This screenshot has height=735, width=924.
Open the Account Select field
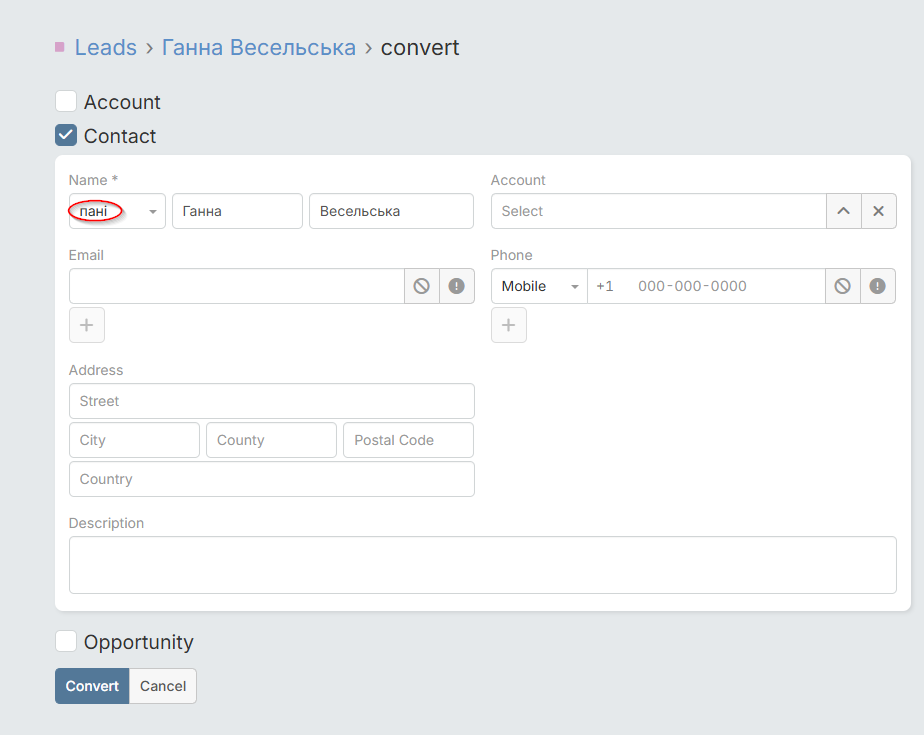coord(658,211)
